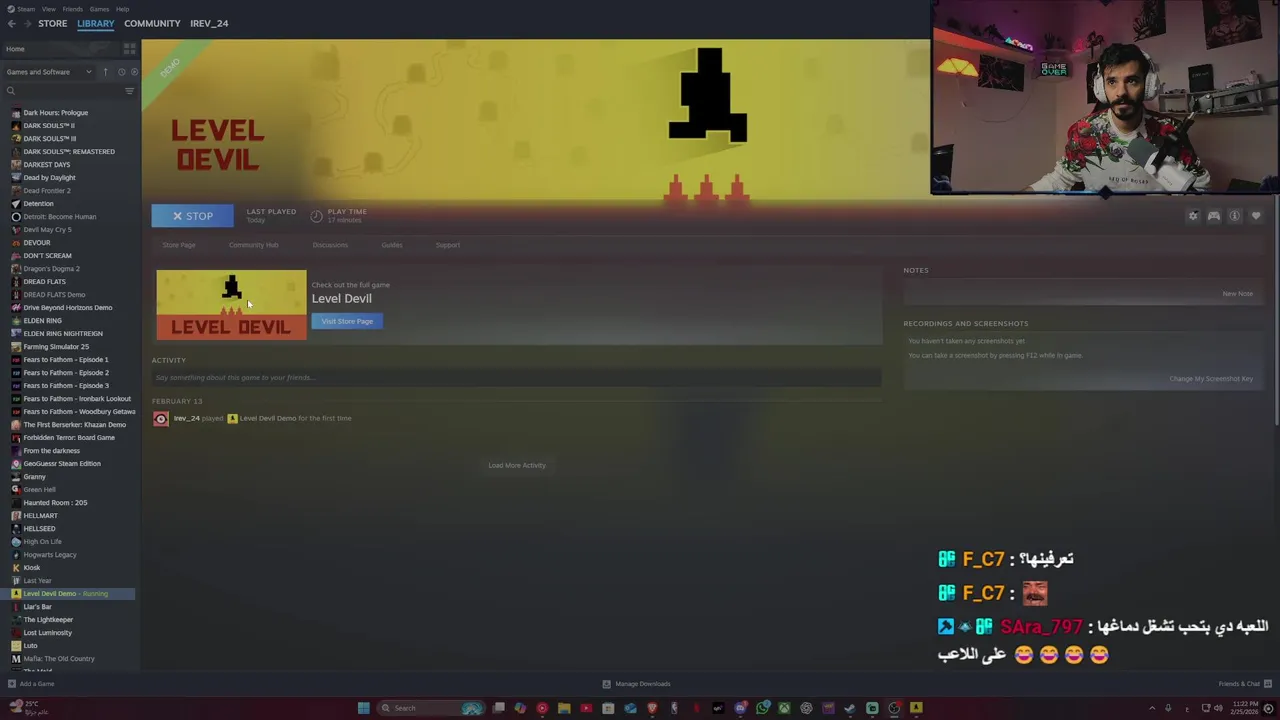Open WhatsApp from taskbar
The image size is (1280, 720).
(x=762, y=708)
